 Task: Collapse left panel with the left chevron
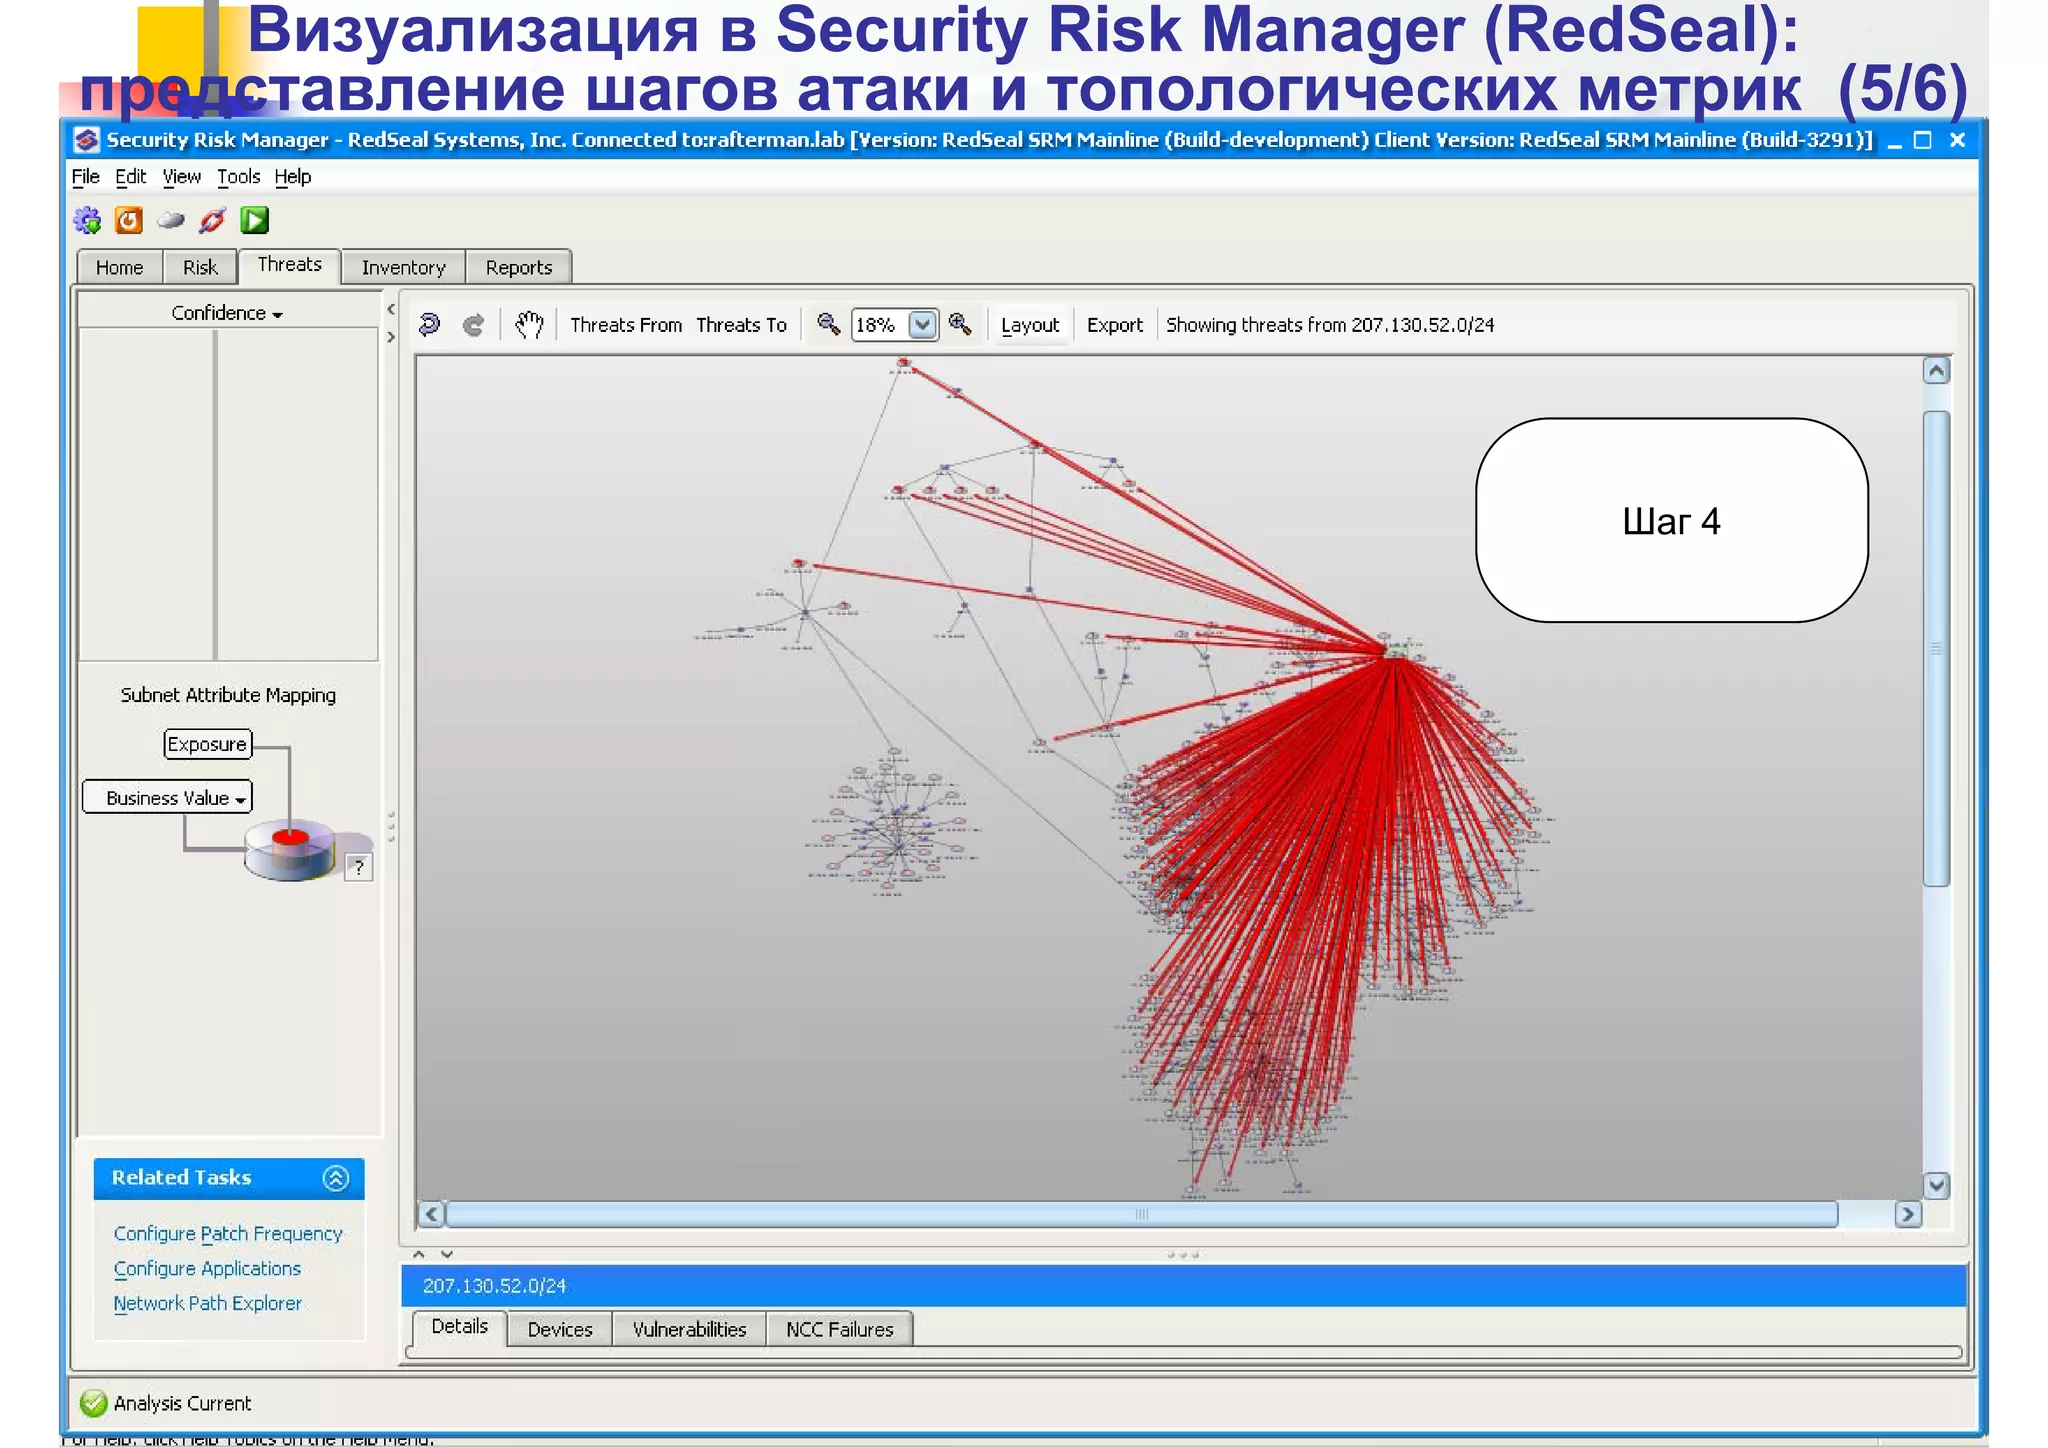[391, 310]
